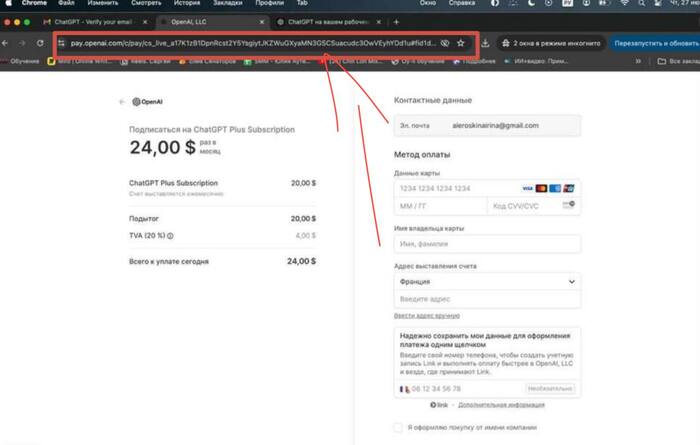This screenshot has width=700, height=445.
Task: Open the France country dropdown
Action: tap(487, 282)
